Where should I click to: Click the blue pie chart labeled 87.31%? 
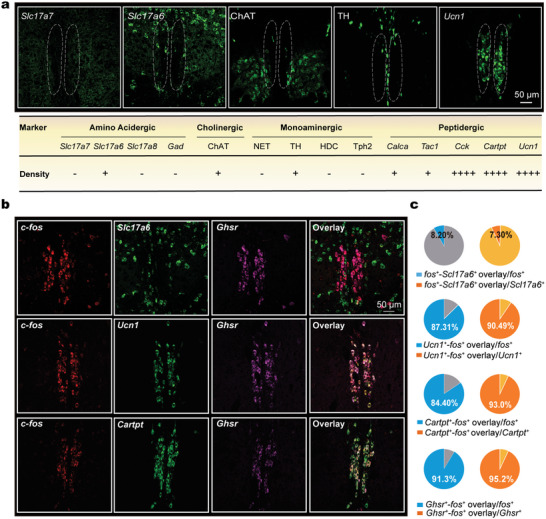coord(444,319)
